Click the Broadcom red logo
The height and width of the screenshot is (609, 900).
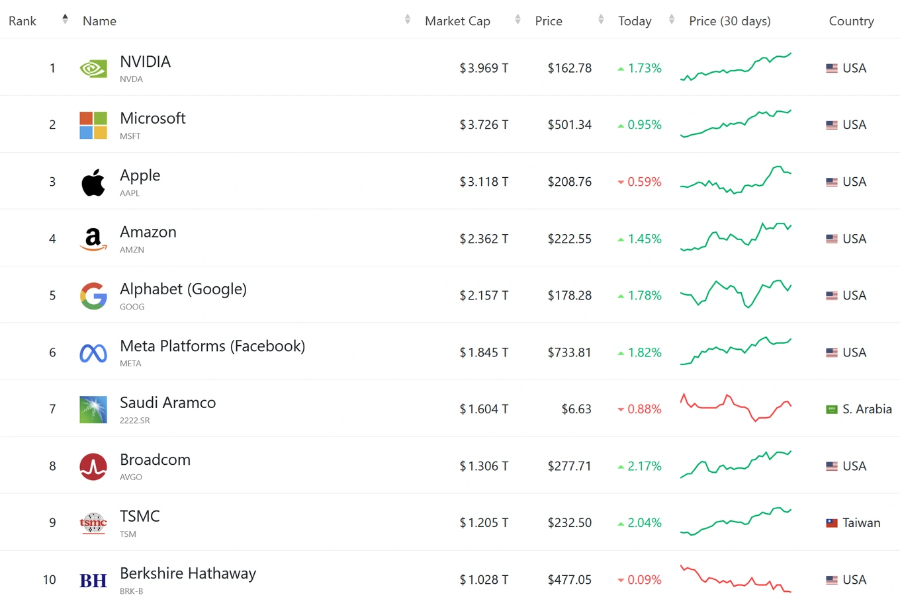point(93,466)
